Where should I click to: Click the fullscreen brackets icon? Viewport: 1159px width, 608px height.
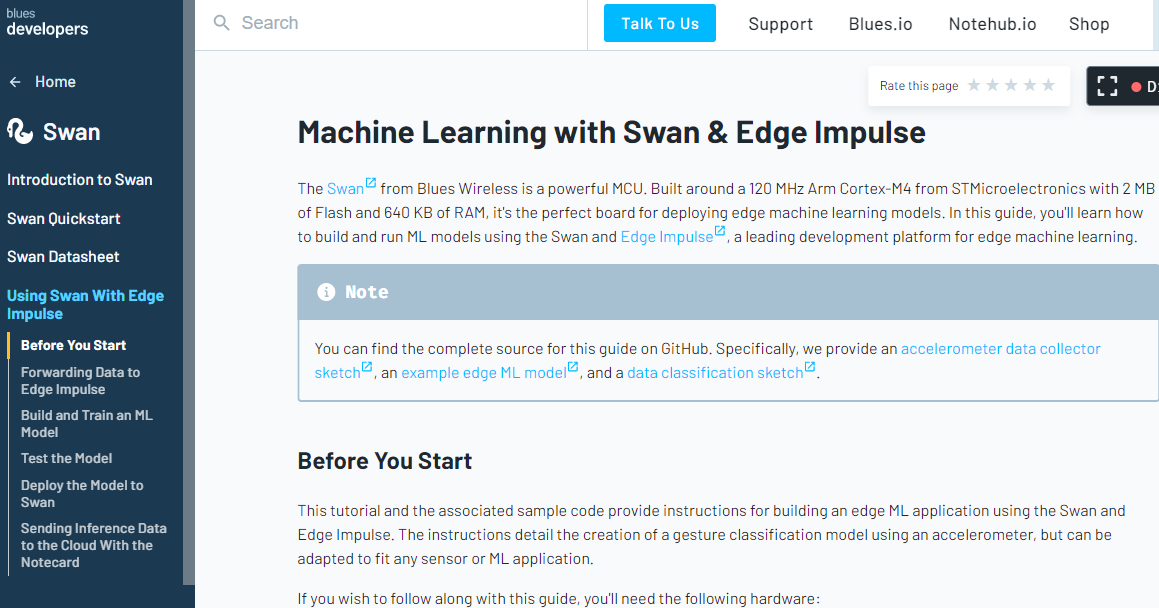(x=1107, y=86)
